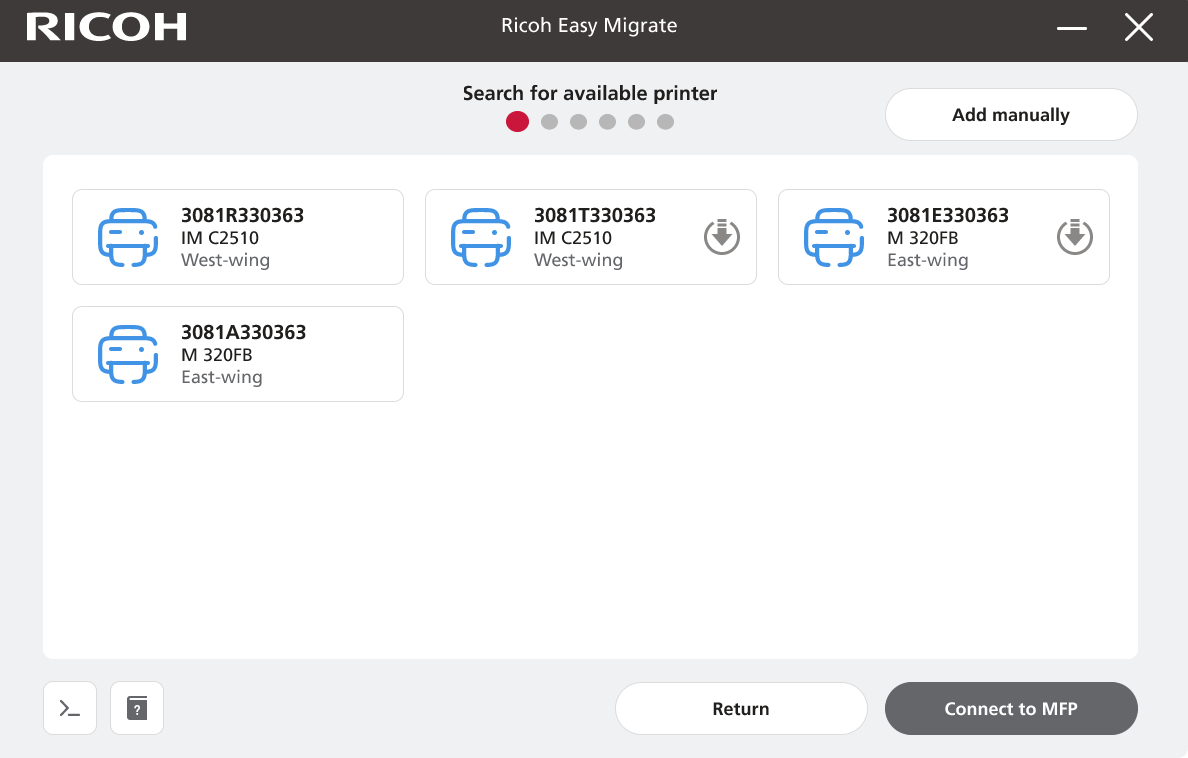Viewport: 1188px width, 758px height.
Task: Click printer icon on 3081T330363 card
Action: coord(480,237)
